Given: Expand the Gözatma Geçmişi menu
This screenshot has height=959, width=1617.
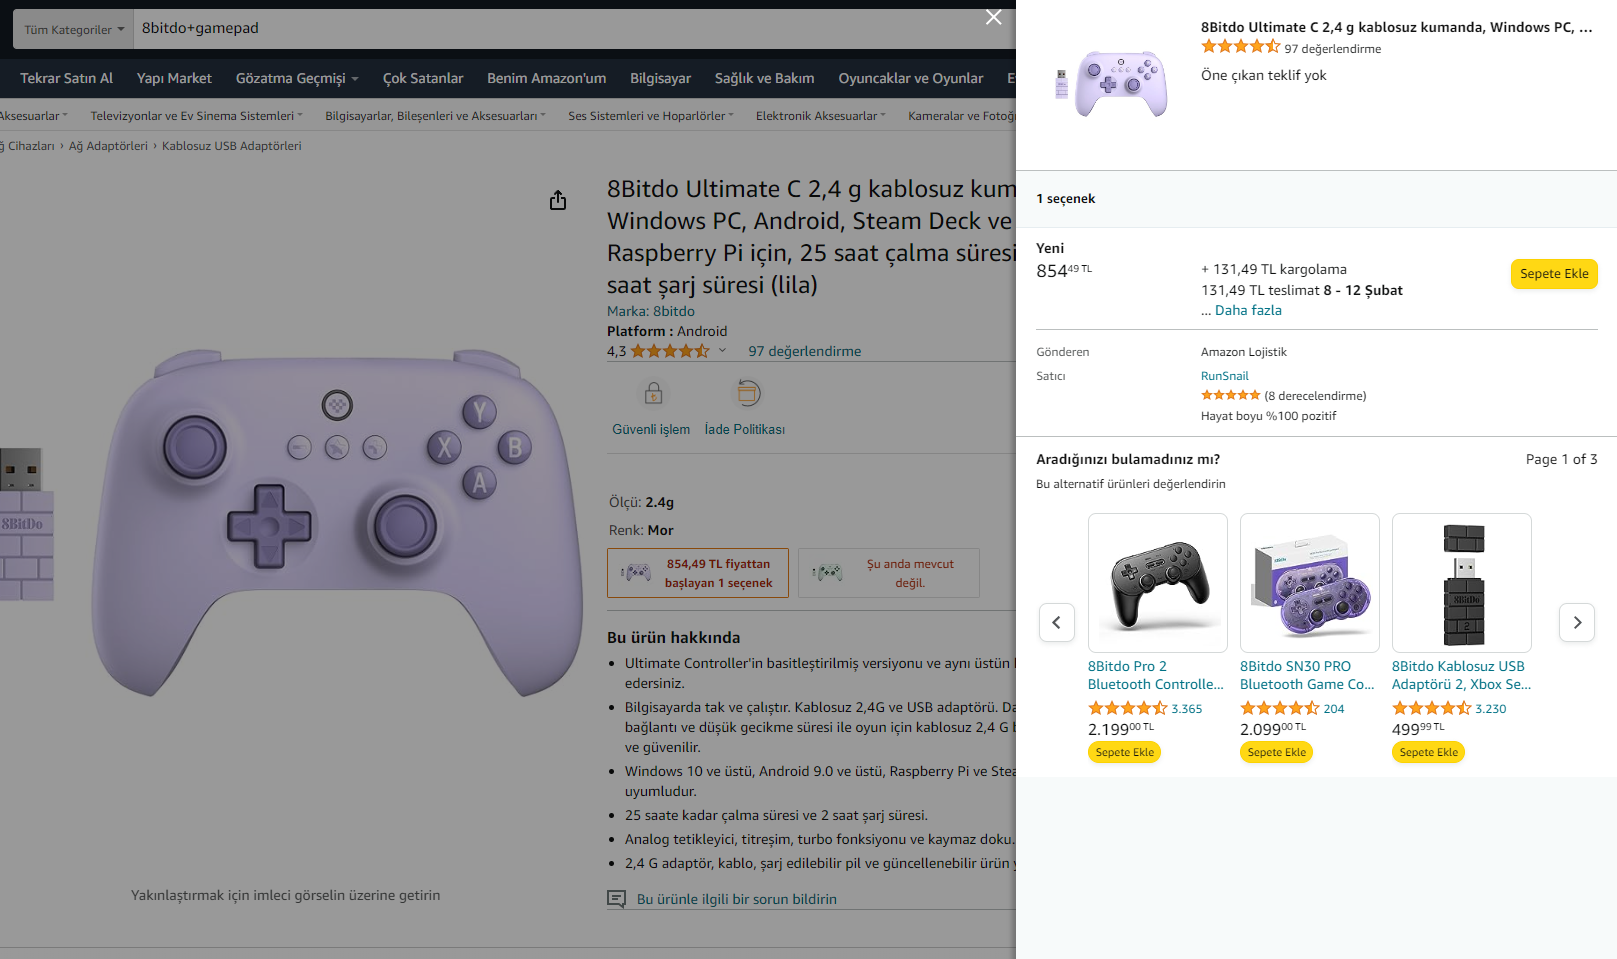Looking at the screenshot, I should click(x=296, y=78).
